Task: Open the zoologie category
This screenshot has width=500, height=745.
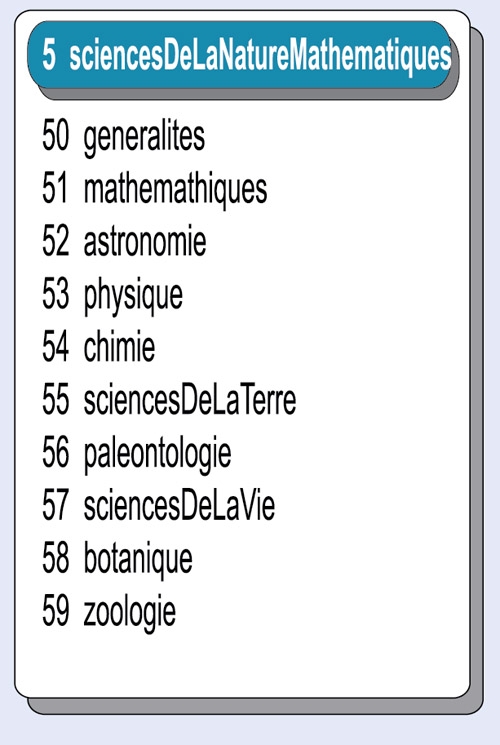Action: [x=130, y=612]
